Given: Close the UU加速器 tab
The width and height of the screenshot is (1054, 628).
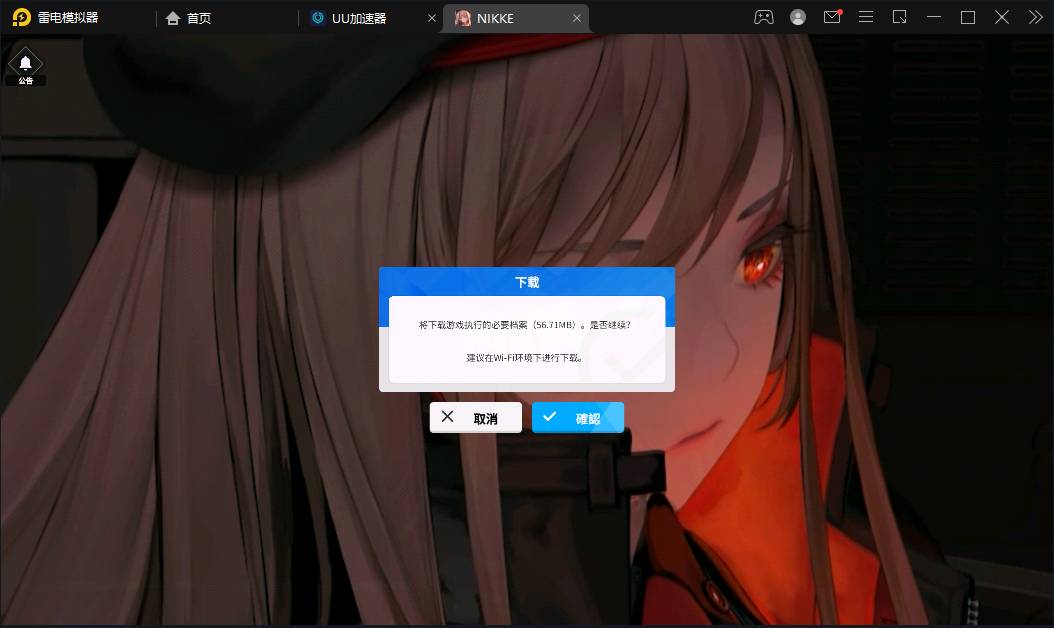Looking at the screenshot, I should coord(432,18).
